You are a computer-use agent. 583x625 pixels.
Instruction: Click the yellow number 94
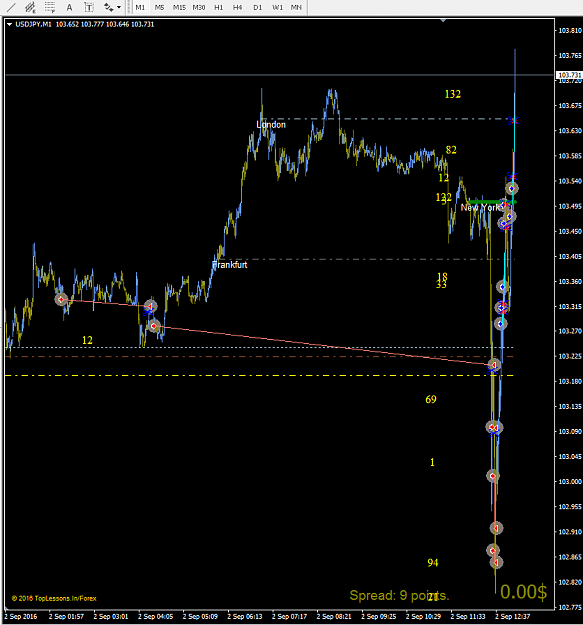click(x=433, y=563)
